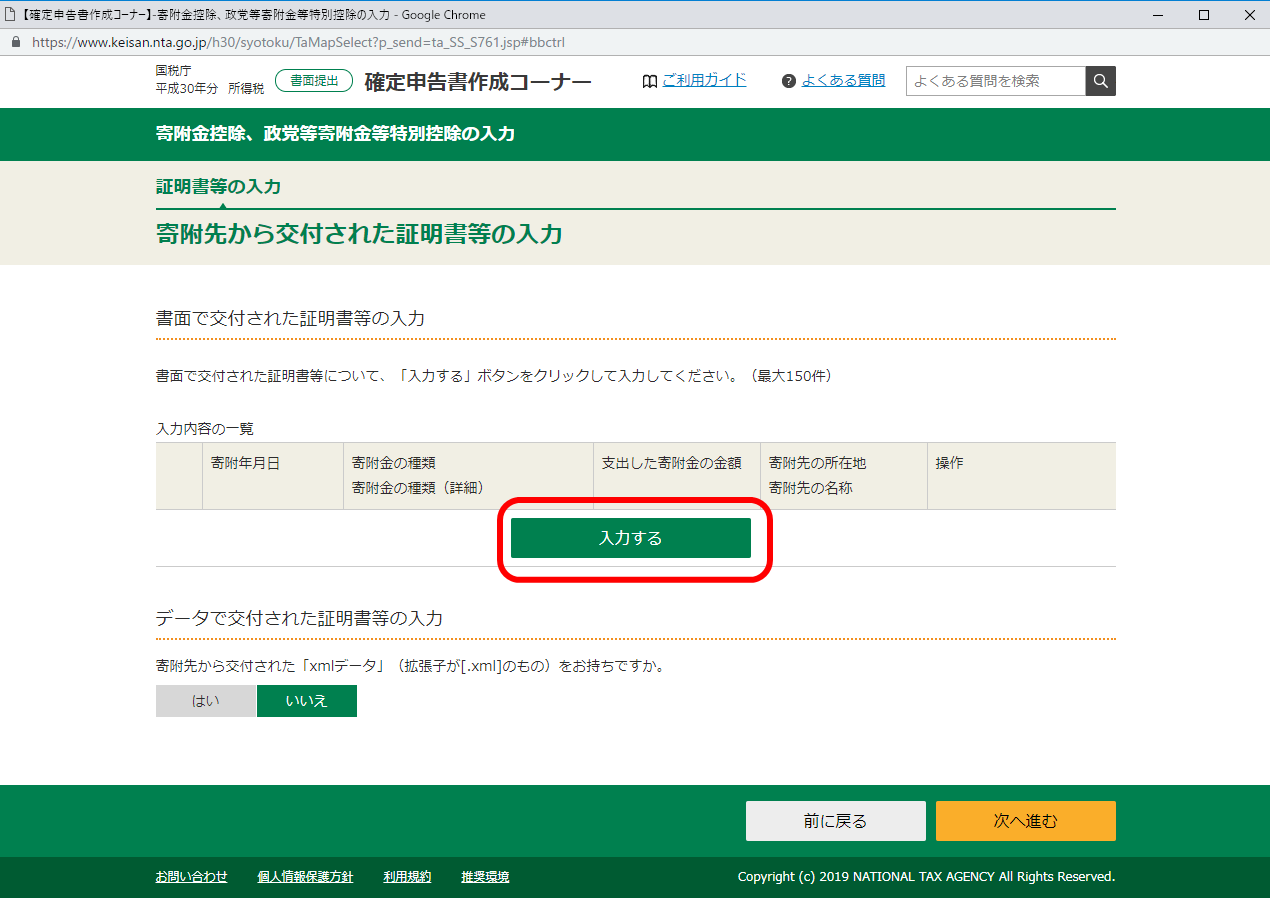Maximize the Chrome window

[1203, 15]
